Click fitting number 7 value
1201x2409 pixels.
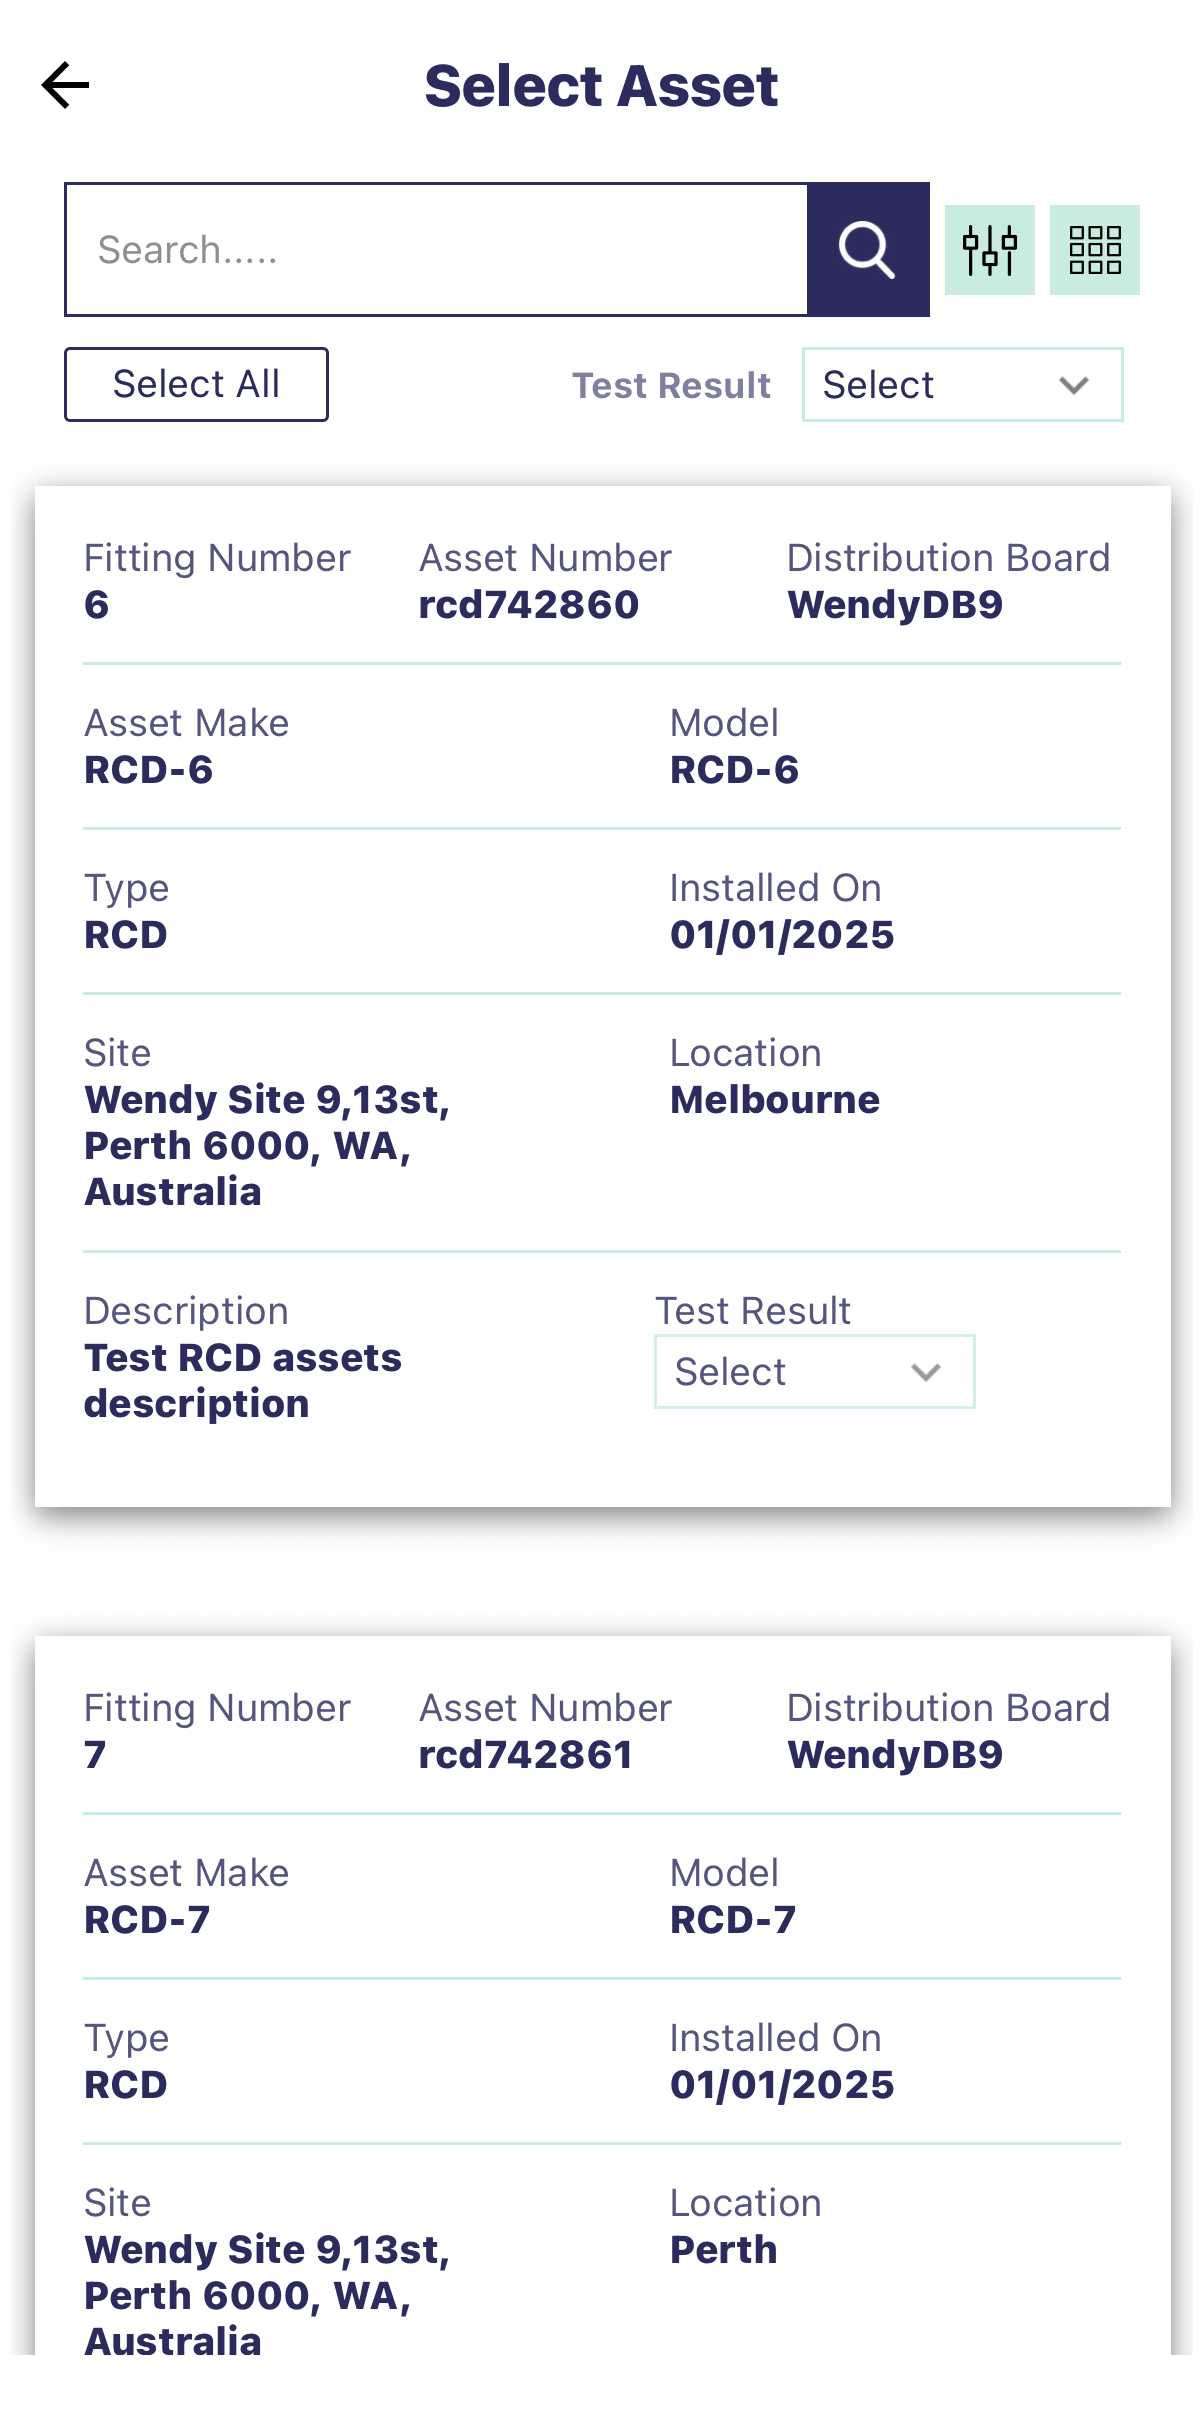(x=95, y=1755)
